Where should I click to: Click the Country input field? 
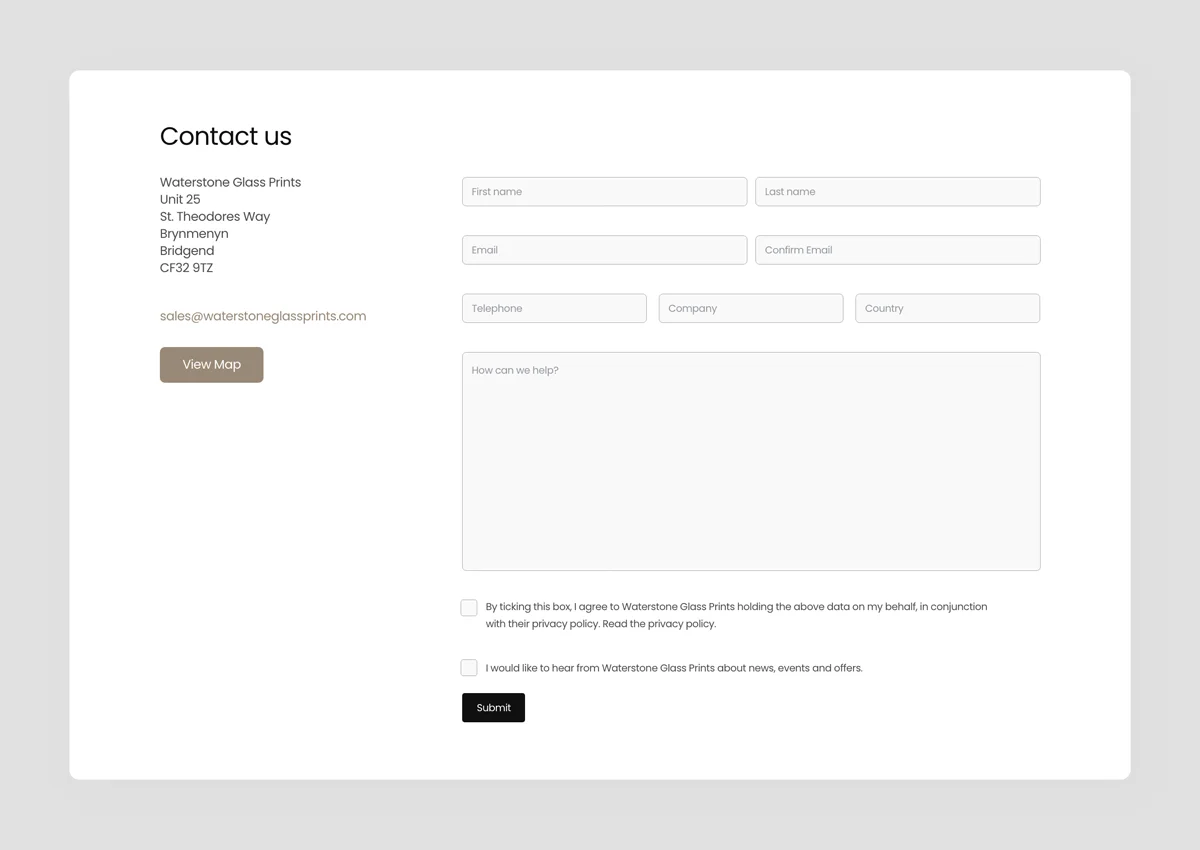pyautogui.click(x=947, y=308)
